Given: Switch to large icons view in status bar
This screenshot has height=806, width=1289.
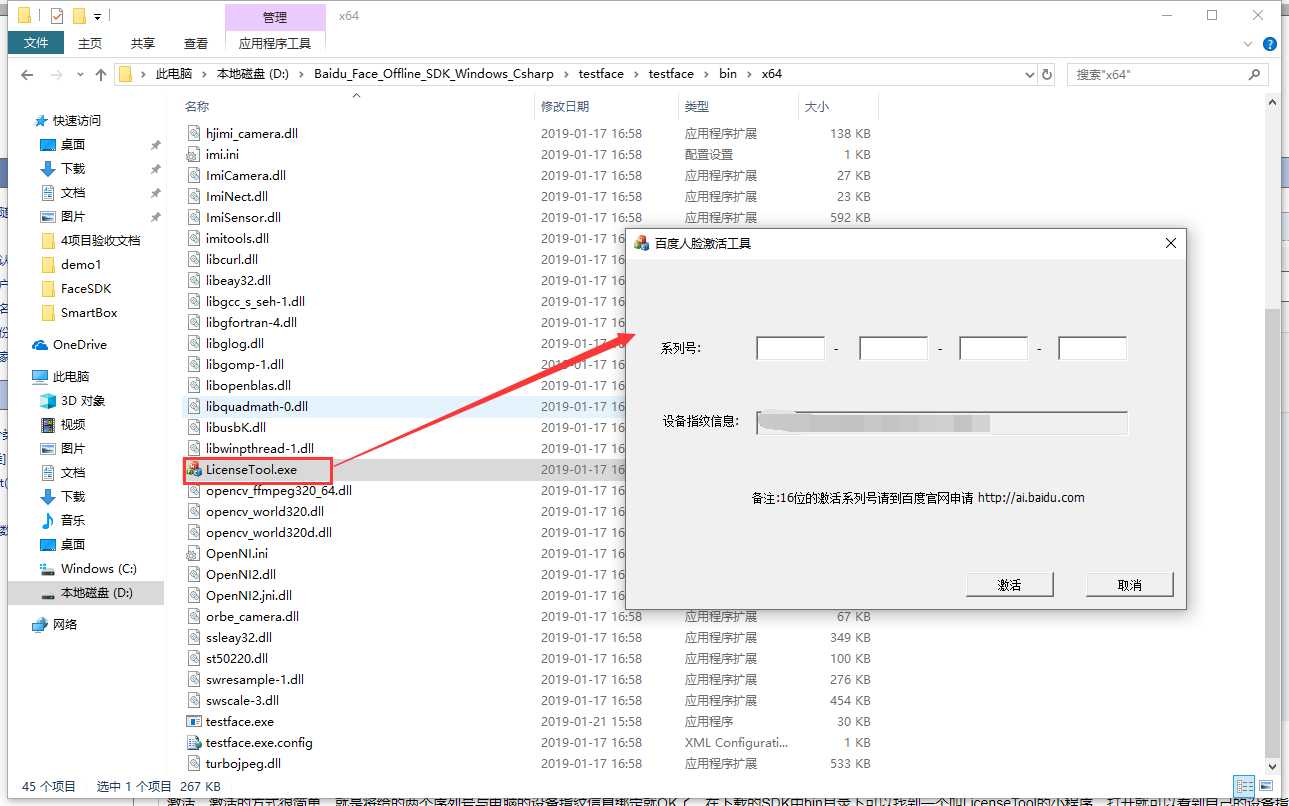Looking at the screenshot, I should [x=1264, y=786].
